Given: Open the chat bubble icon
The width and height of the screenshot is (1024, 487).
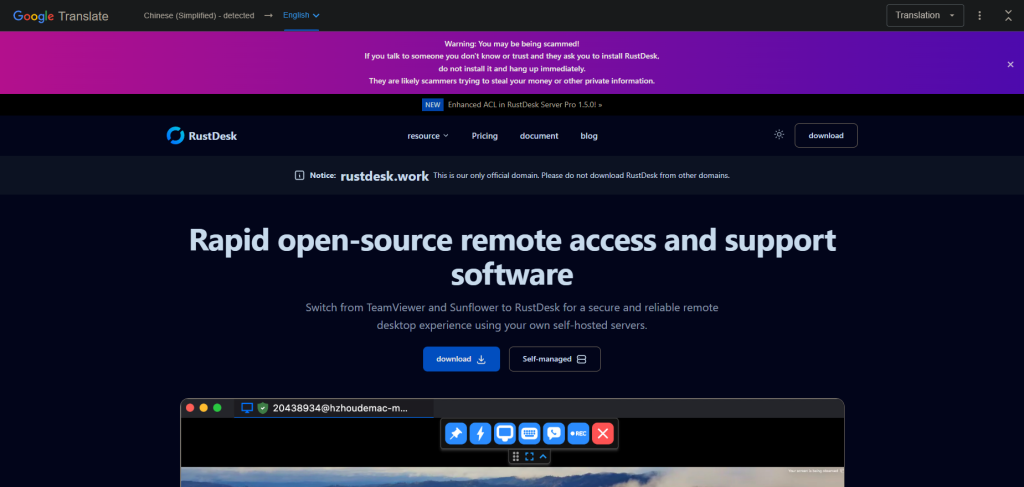Looking at the screenshot, I should click(554, 433).
